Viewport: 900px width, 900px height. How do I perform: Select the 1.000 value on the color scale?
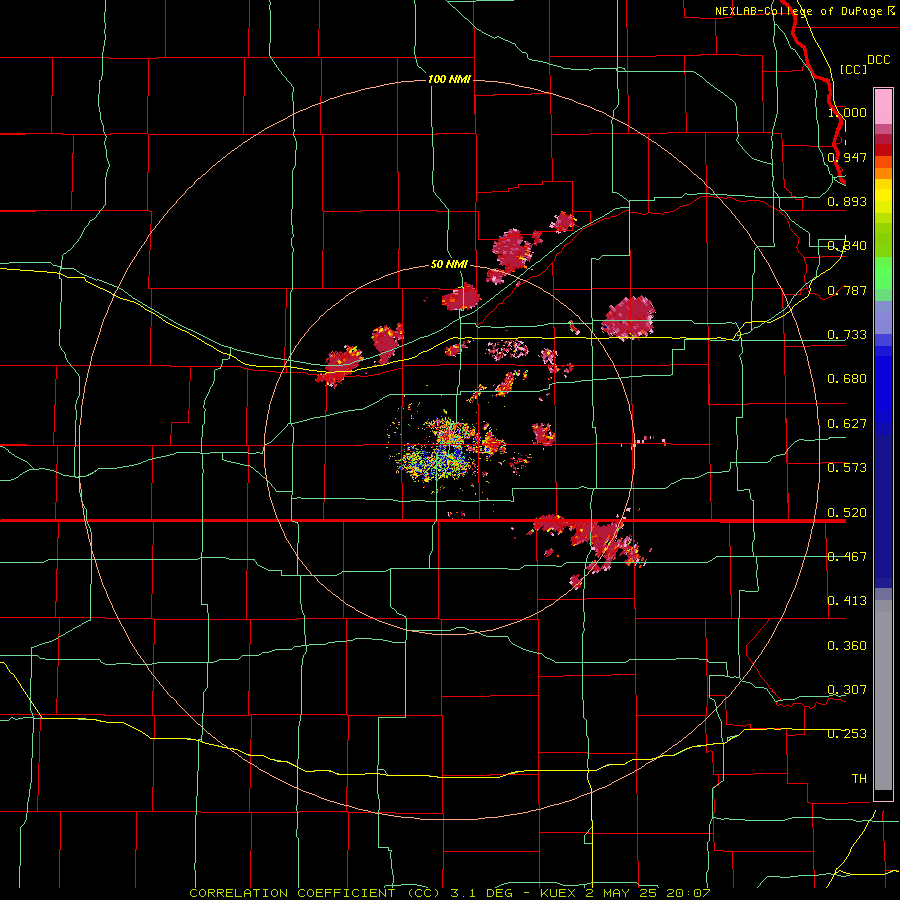847,112
